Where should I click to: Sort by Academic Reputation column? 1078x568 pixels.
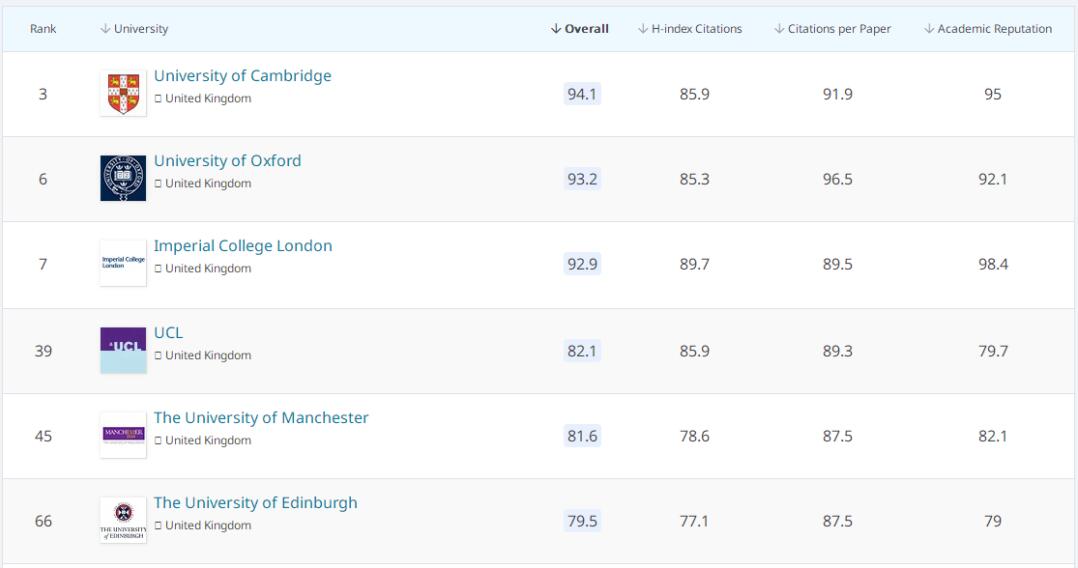[988, 29]
